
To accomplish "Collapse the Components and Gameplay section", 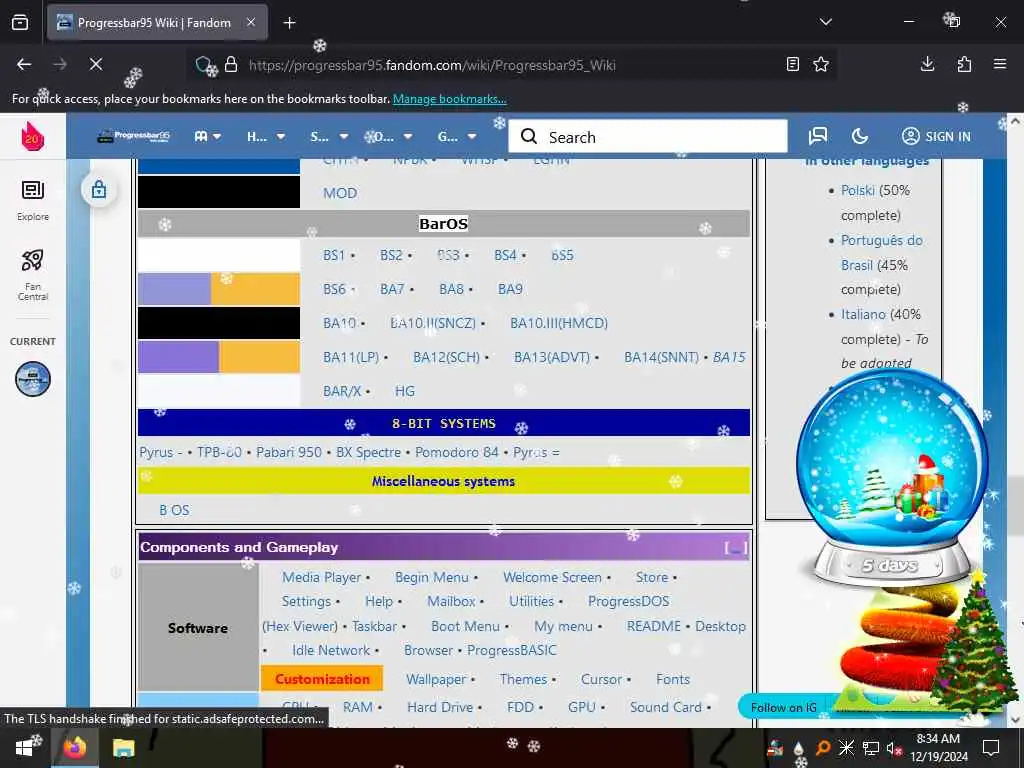I will pyautogui.click(x=735, y=547).
